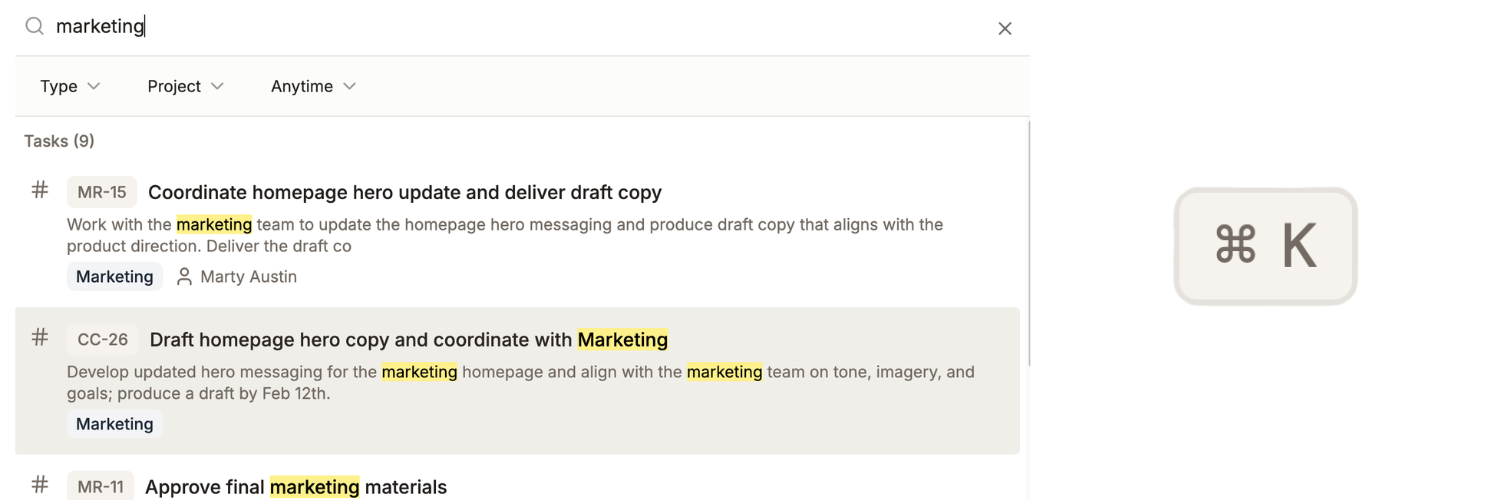Open task "Draft homepage hero copy and coordinate with Marketing"
The height and width of the screenshot is (500, 1500).
tap(408, 340)
